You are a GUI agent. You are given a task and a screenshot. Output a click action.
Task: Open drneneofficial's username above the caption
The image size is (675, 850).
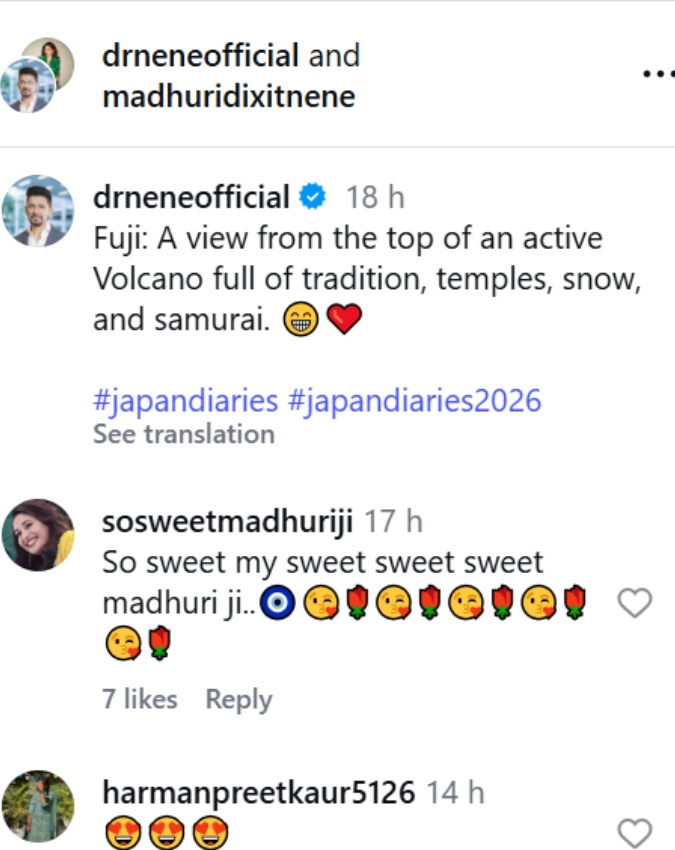tap(190, 193)
